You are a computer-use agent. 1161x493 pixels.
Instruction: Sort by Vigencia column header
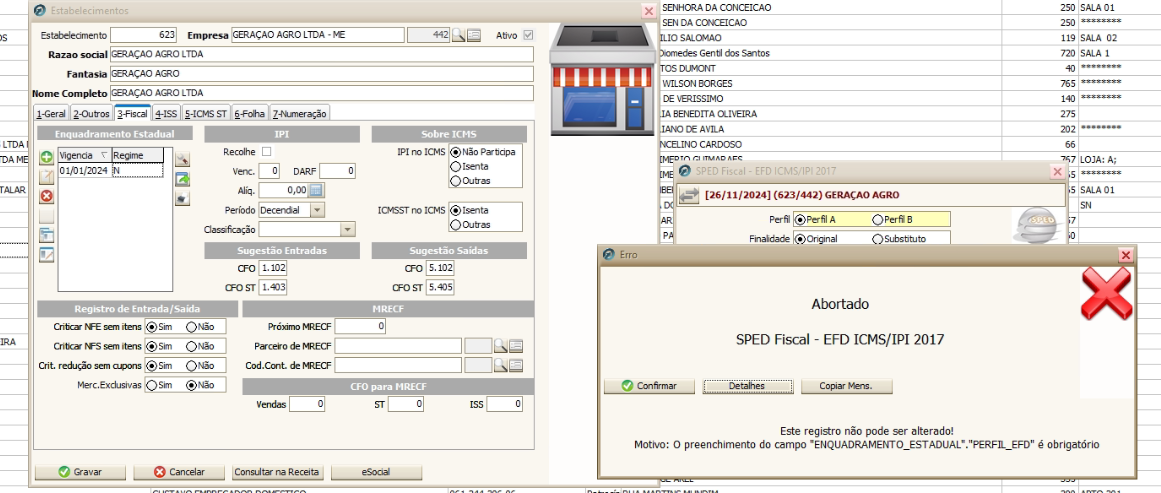click(x=84, y=155)
